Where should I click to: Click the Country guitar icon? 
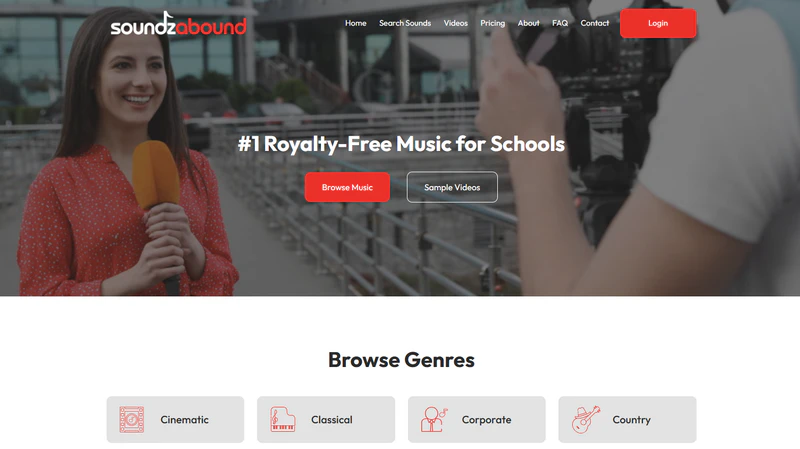tap(586, 419)
